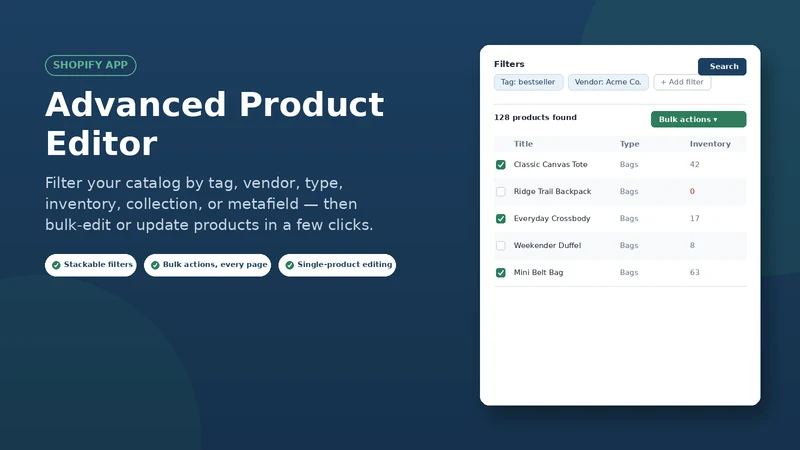Image resolution: width=800 pixels, height=450 pixels.
Task: Select the Vendor: Acme Co. filter chip
Action: click(608, 82)
